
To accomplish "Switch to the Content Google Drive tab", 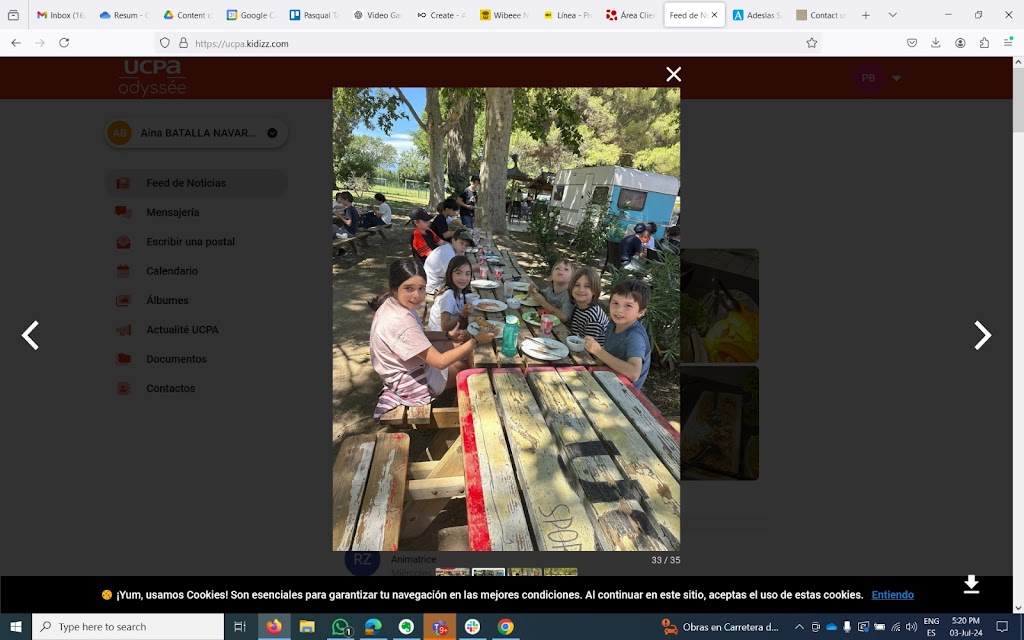I will point(187,15).
